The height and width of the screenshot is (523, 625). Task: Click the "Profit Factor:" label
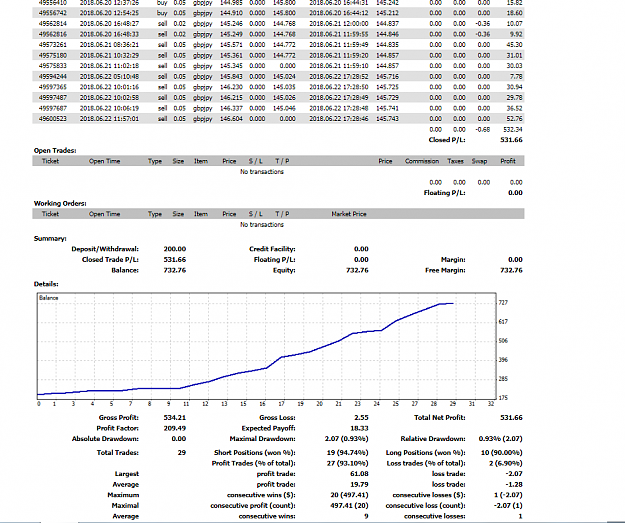click(117, 429)
